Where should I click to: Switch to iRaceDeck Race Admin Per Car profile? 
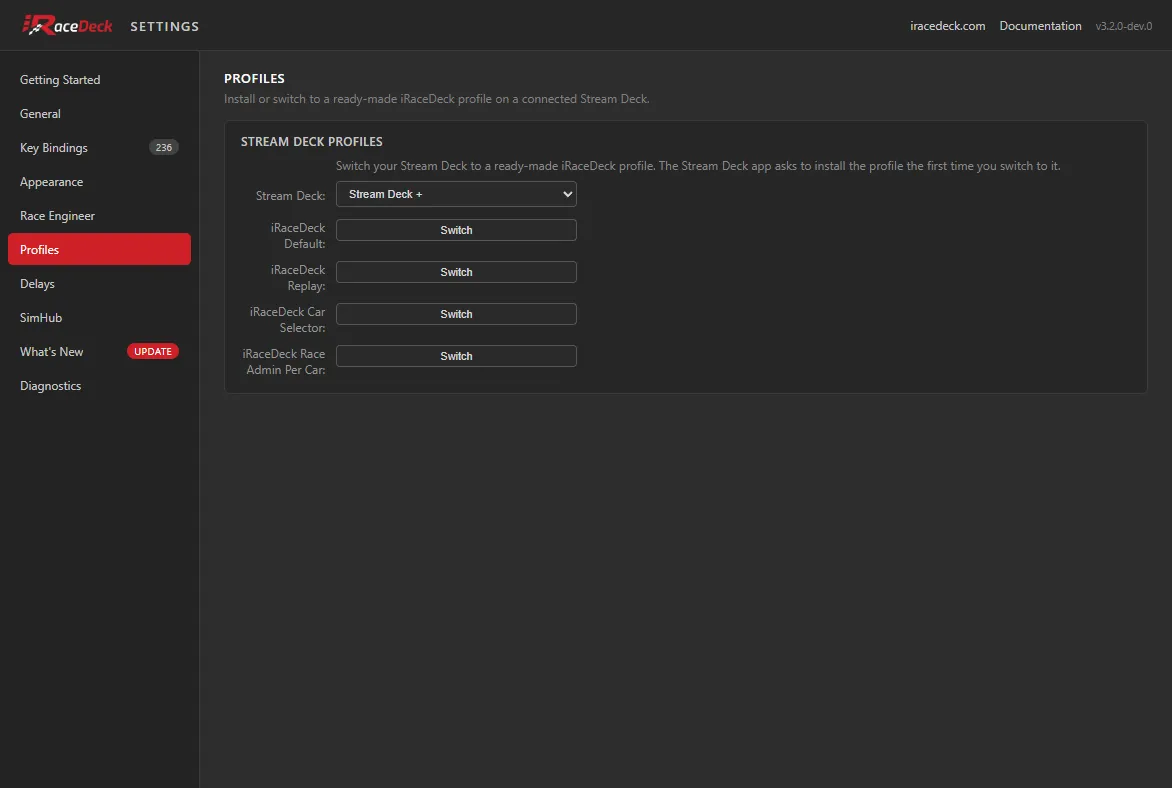[x=456, y=356]
